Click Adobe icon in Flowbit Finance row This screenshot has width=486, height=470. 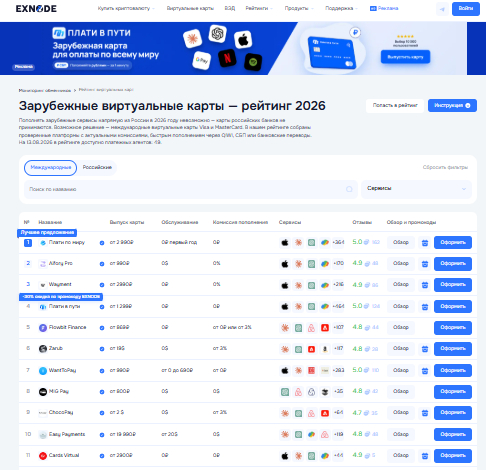pos(325,328)
